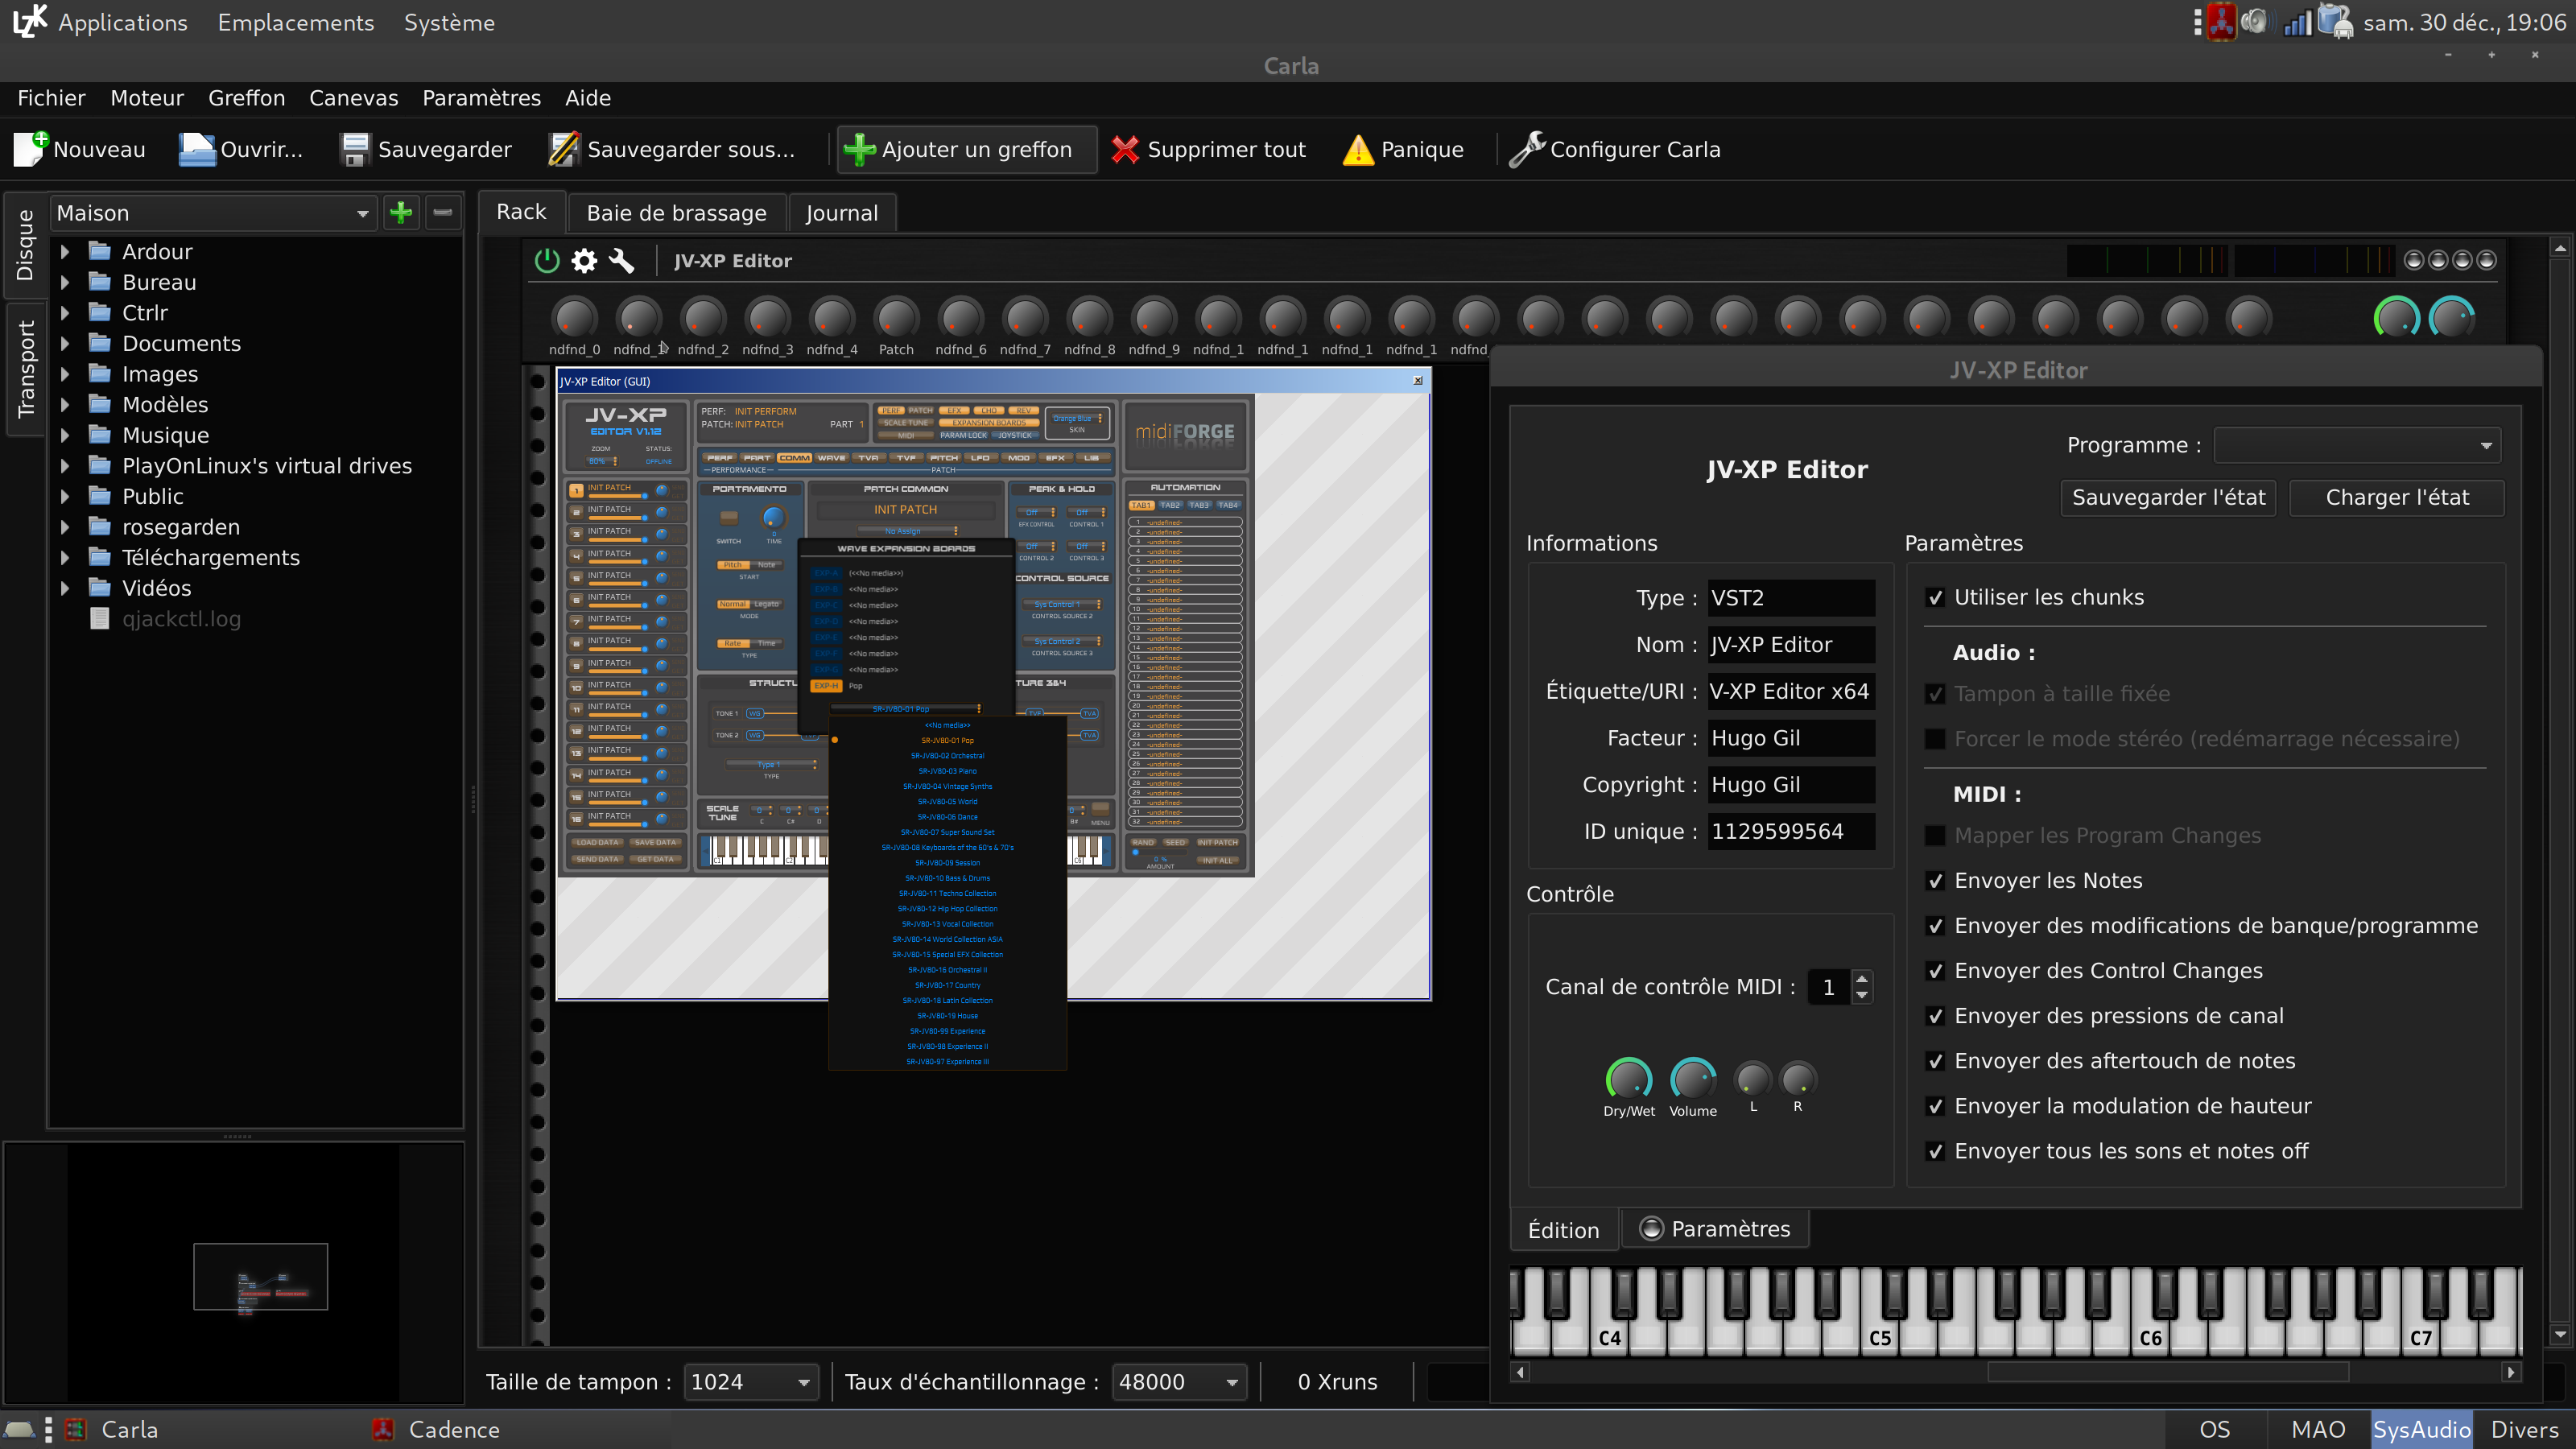Open the Programme dropdown
Viewport: 2576px width, 1449px height.
pyautogui.click(x=2356, y=446)
